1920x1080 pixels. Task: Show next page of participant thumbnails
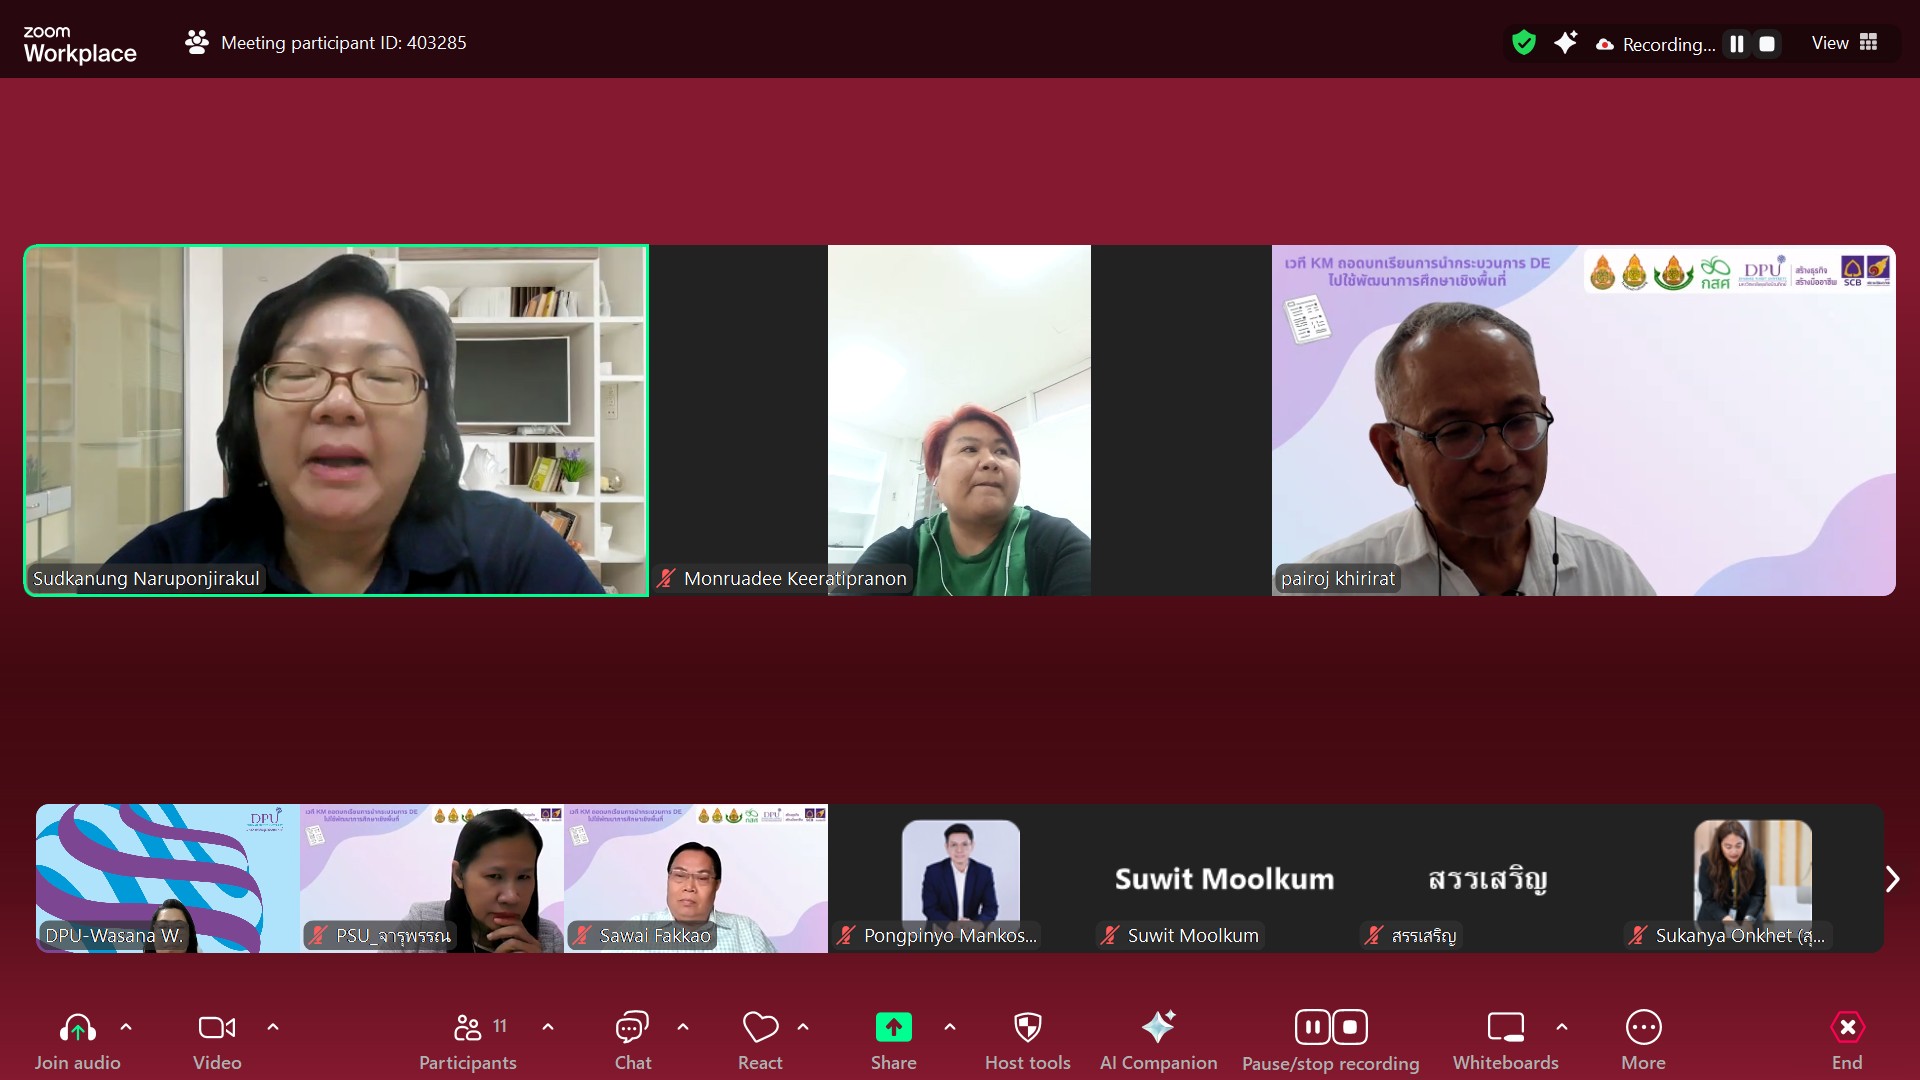click(x=1891, y=879)
